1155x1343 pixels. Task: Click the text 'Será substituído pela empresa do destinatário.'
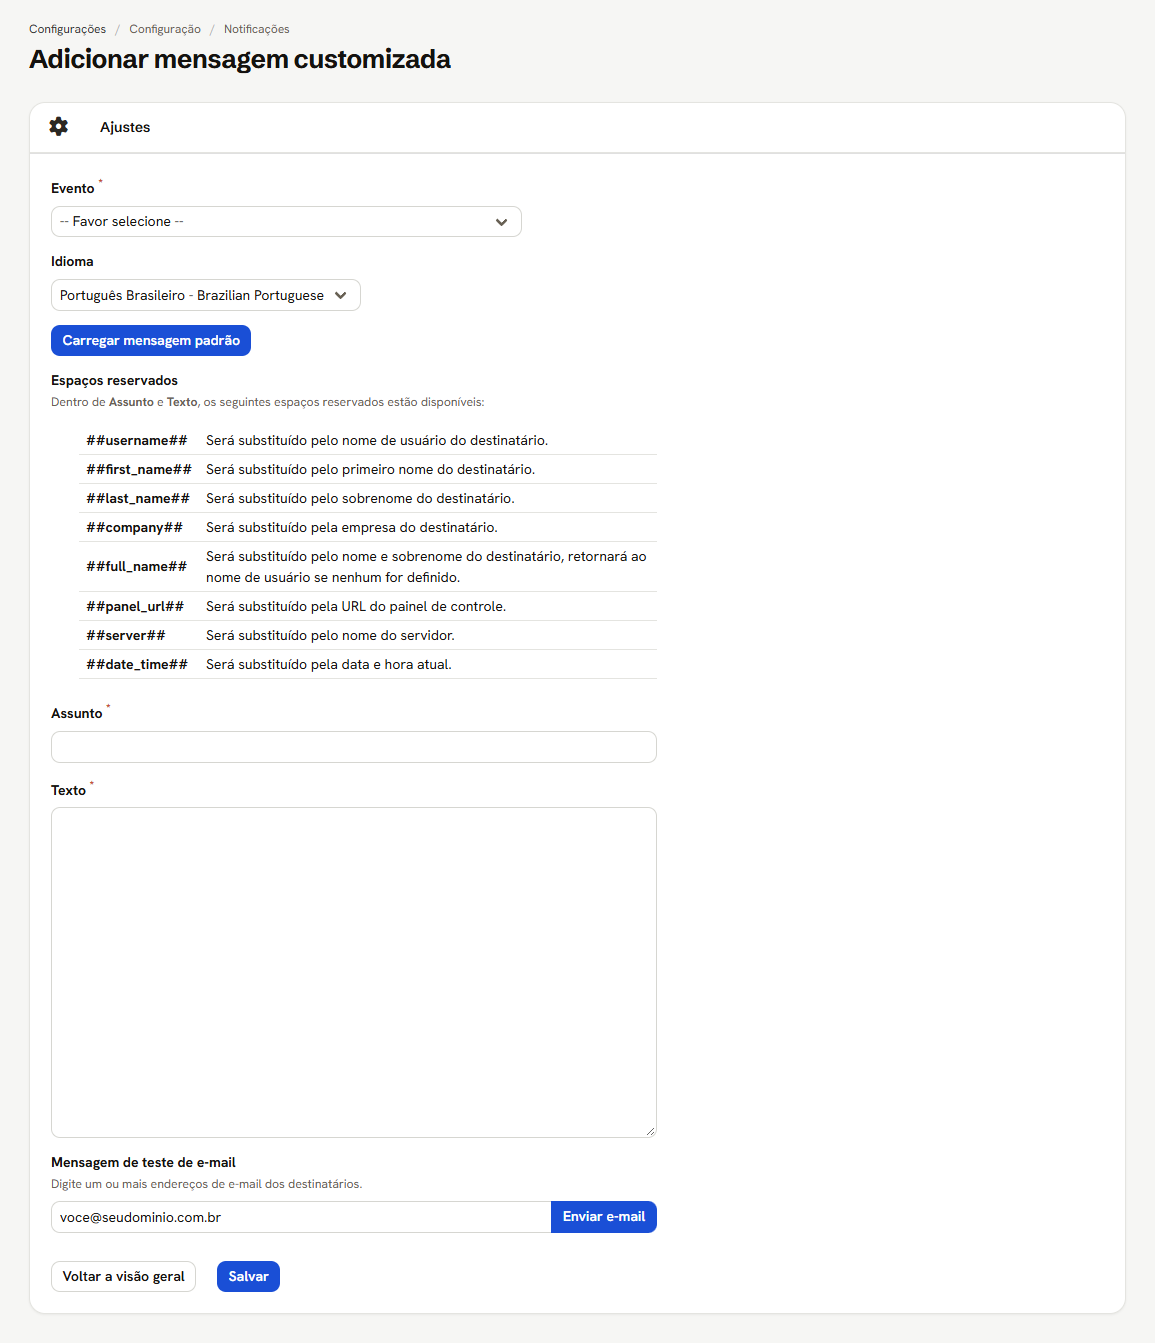352,528
